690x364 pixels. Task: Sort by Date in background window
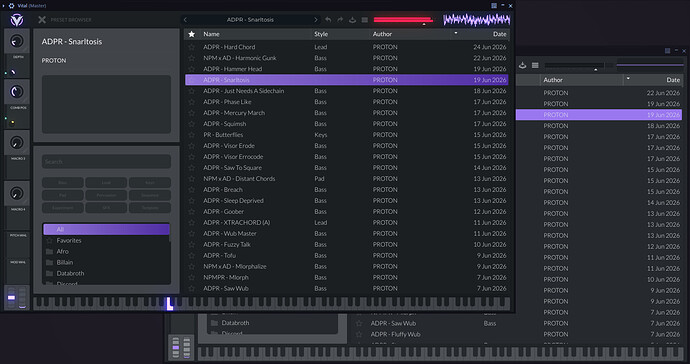tap(673, 80)
